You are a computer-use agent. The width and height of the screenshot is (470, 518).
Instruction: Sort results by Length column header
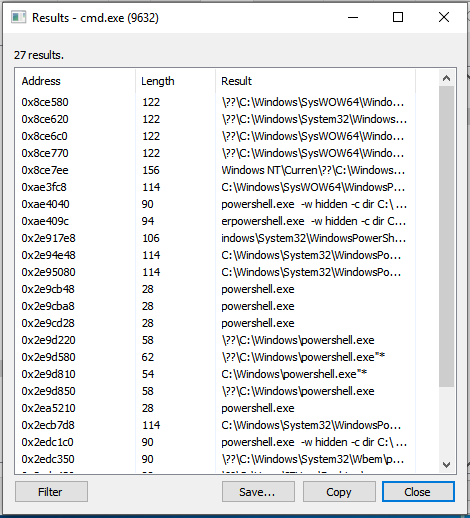(x=176, y=81)
